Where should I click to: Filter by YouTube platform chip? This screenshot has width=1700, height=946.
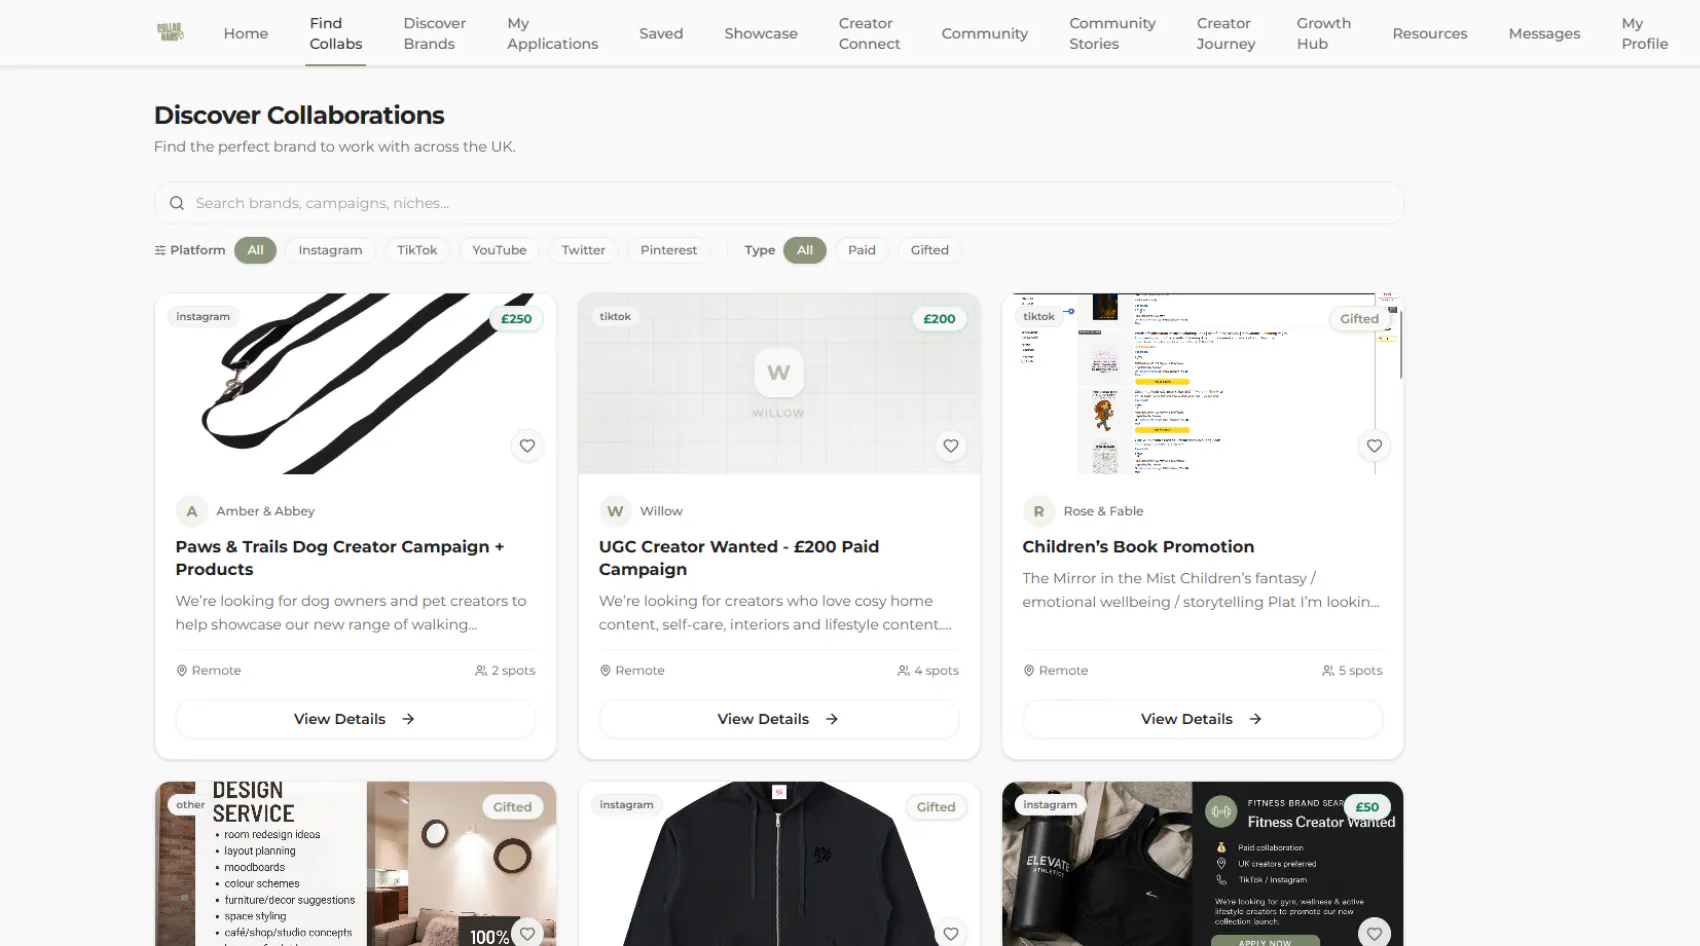(x=499, y=250)
